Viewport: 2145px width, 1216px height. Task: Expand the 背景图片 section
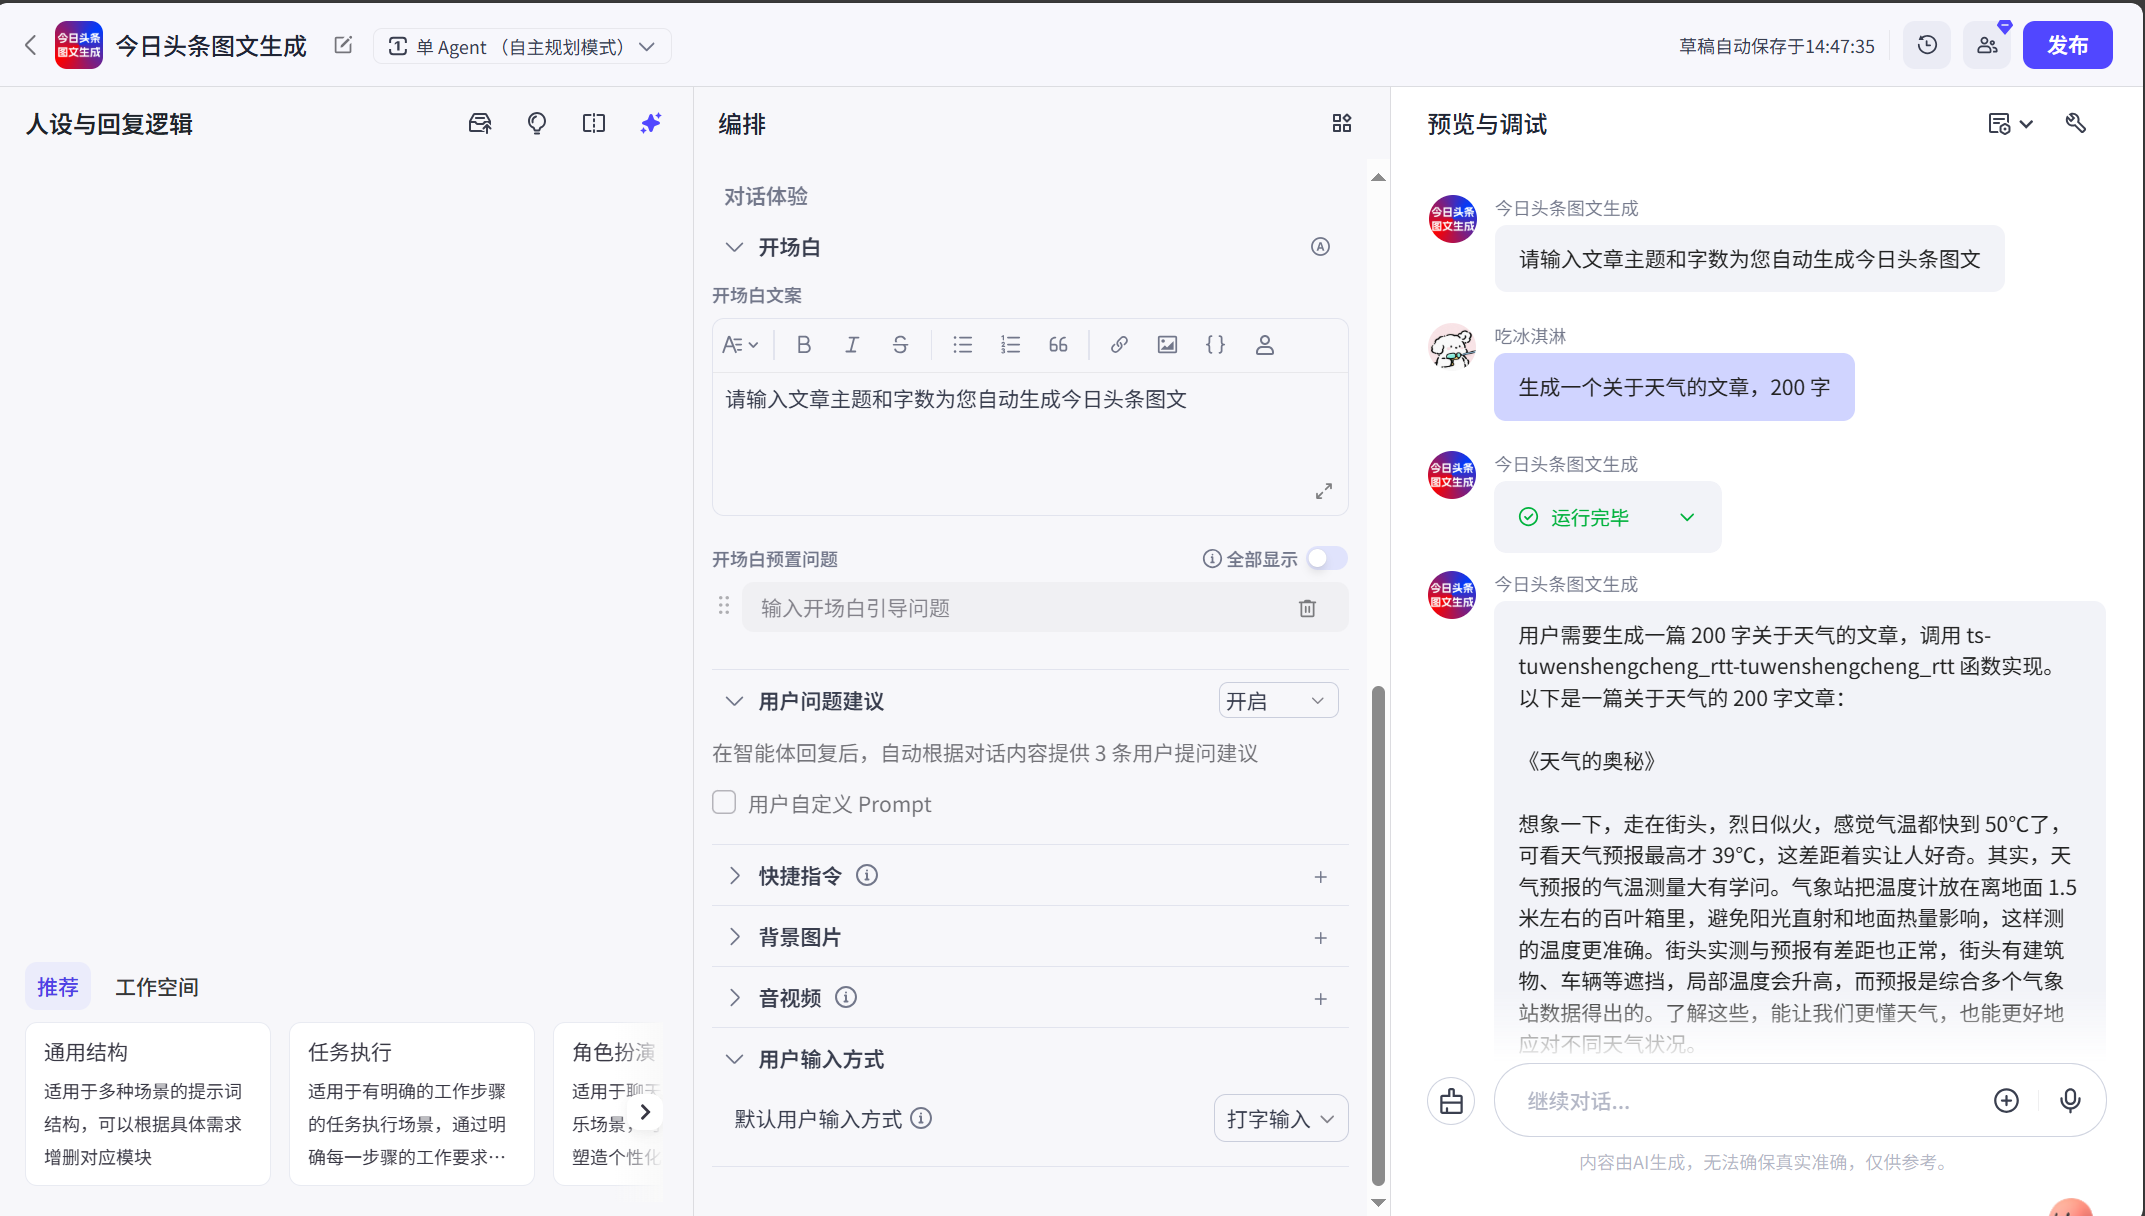point(735,936)
